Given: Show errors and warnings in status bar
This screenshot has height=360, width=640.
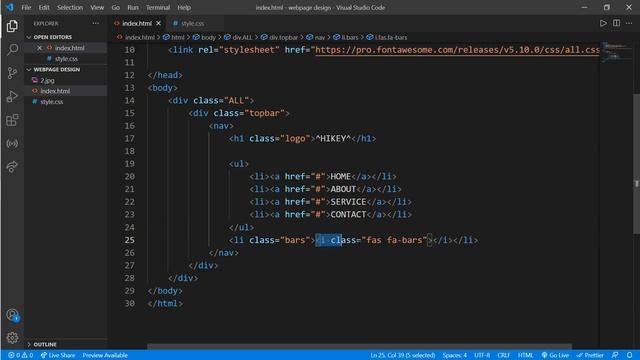Looking at the screenshot, I should (x=20, y=355).
